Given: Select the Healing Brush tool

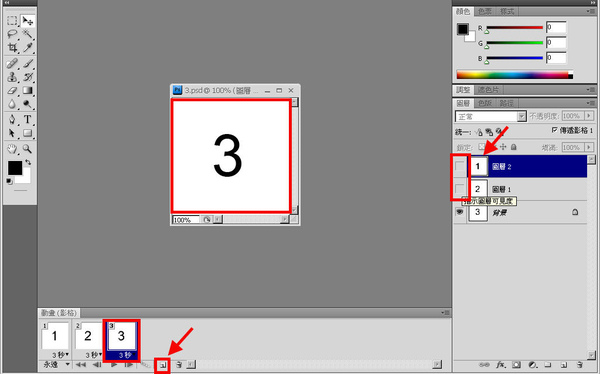Looking at the screenshot, I should 12,63.
